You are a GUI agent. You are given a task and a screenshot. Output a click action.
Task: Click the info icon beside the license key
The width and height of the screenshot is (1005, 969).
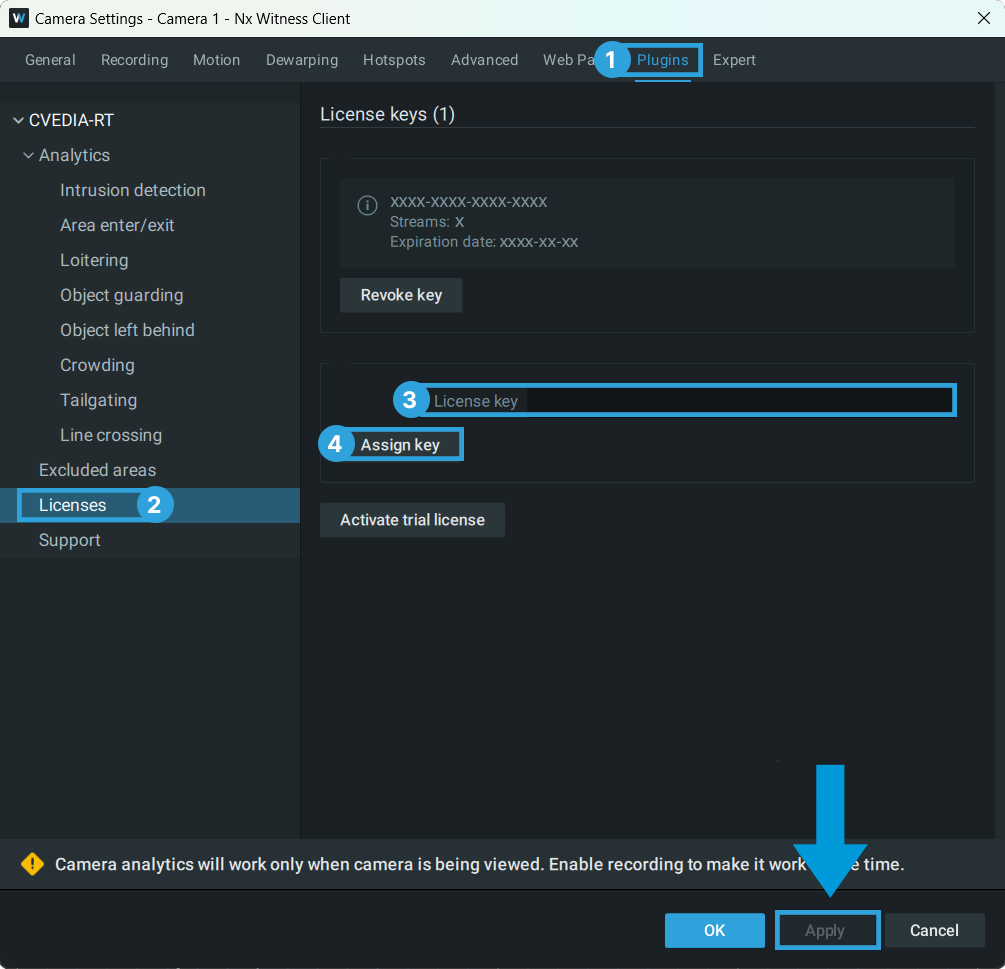click(367, 206)
